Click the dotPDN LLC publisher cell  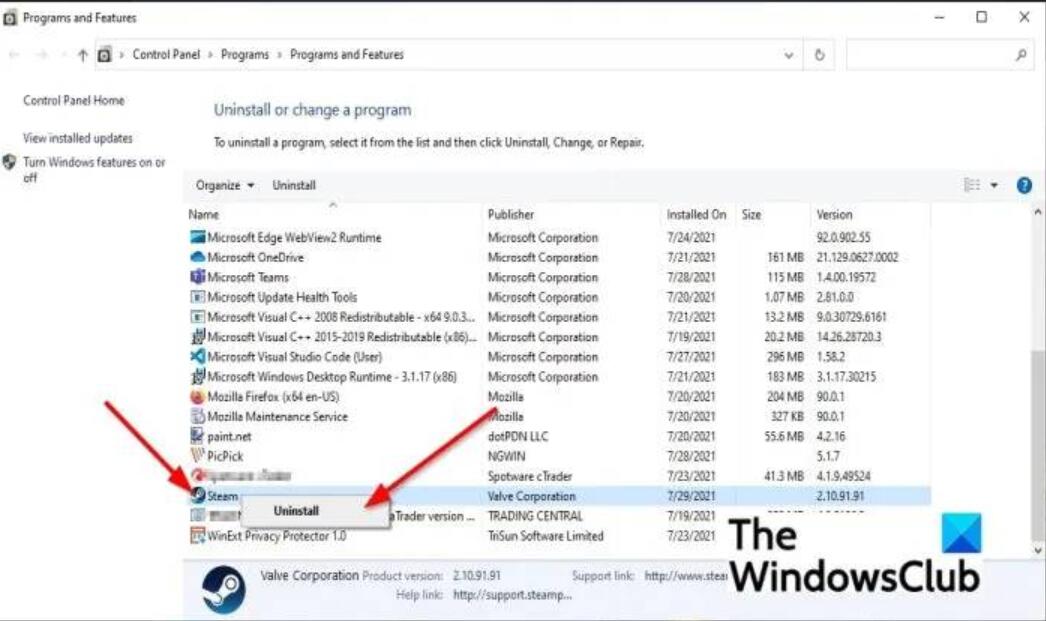pyautogui.click(x=518, y=436)
